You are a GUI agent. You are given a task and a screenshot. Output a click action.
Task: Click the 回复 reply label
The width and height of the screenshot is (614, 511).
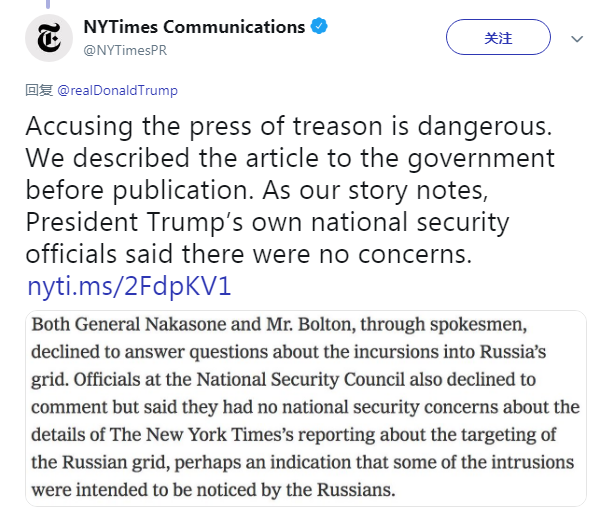(39, 90)
